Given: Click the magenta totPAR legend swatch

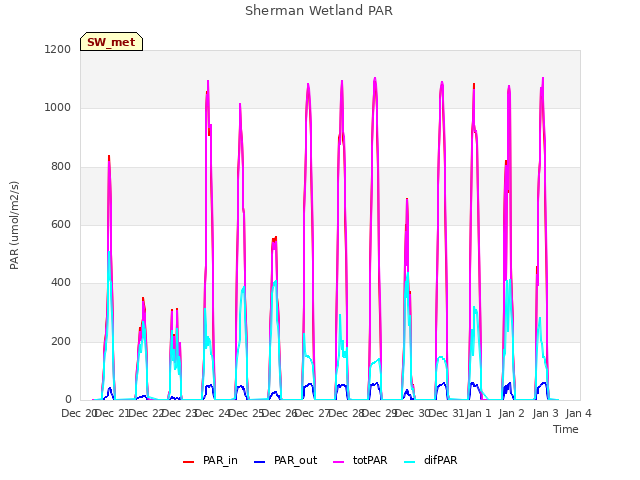Looking at the screenshot, I should [x=339, y=462].
